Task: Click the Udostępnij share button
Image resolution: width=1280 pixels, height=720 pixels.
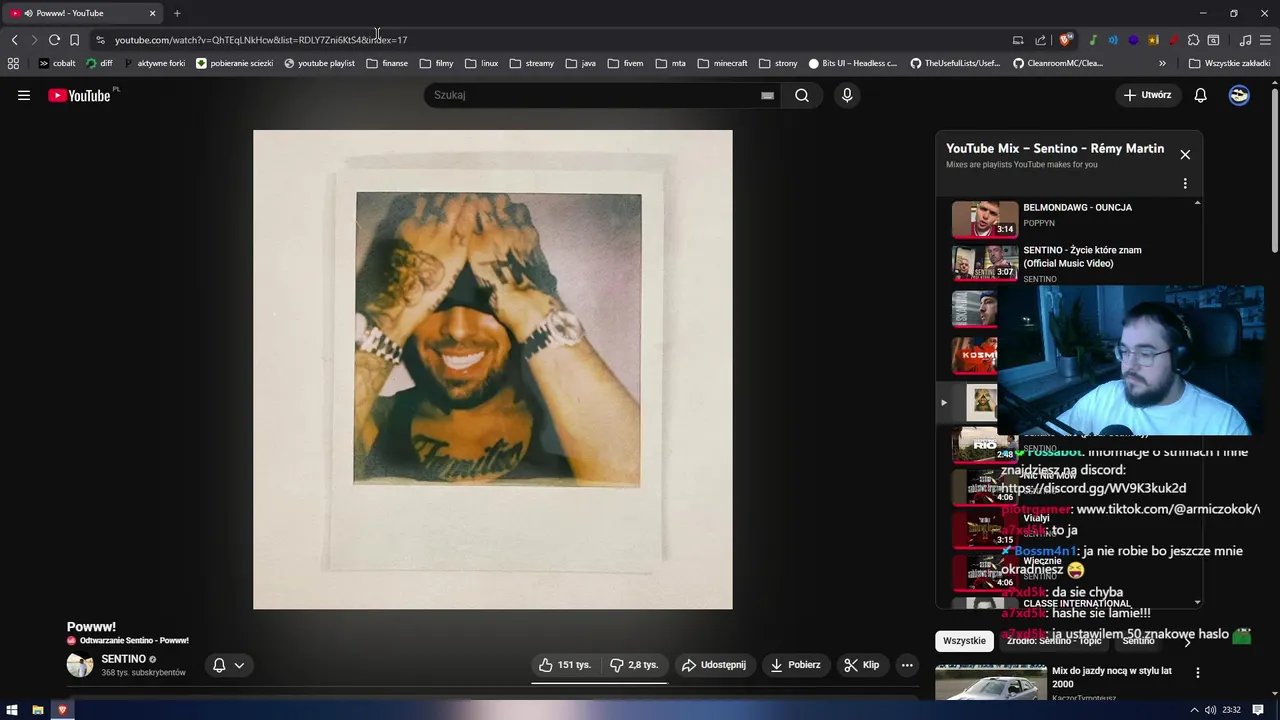Action: tap(713, 665)
